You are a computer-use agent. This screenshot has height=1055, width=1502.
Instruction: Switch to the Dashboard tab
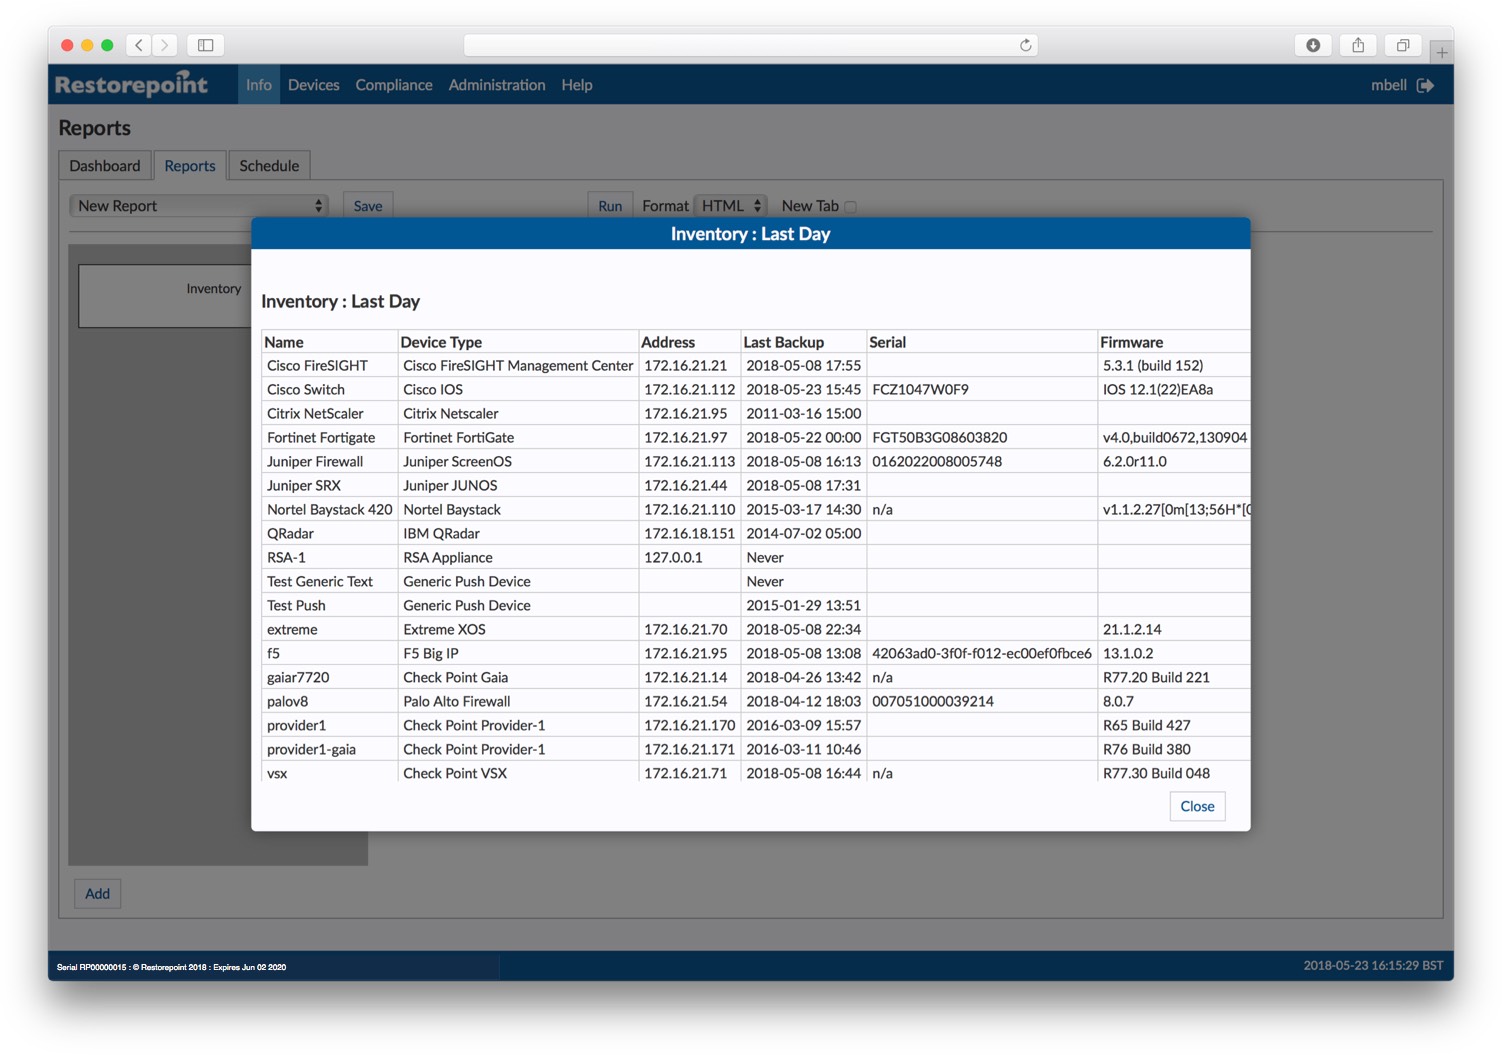click(x=104, y=165)
